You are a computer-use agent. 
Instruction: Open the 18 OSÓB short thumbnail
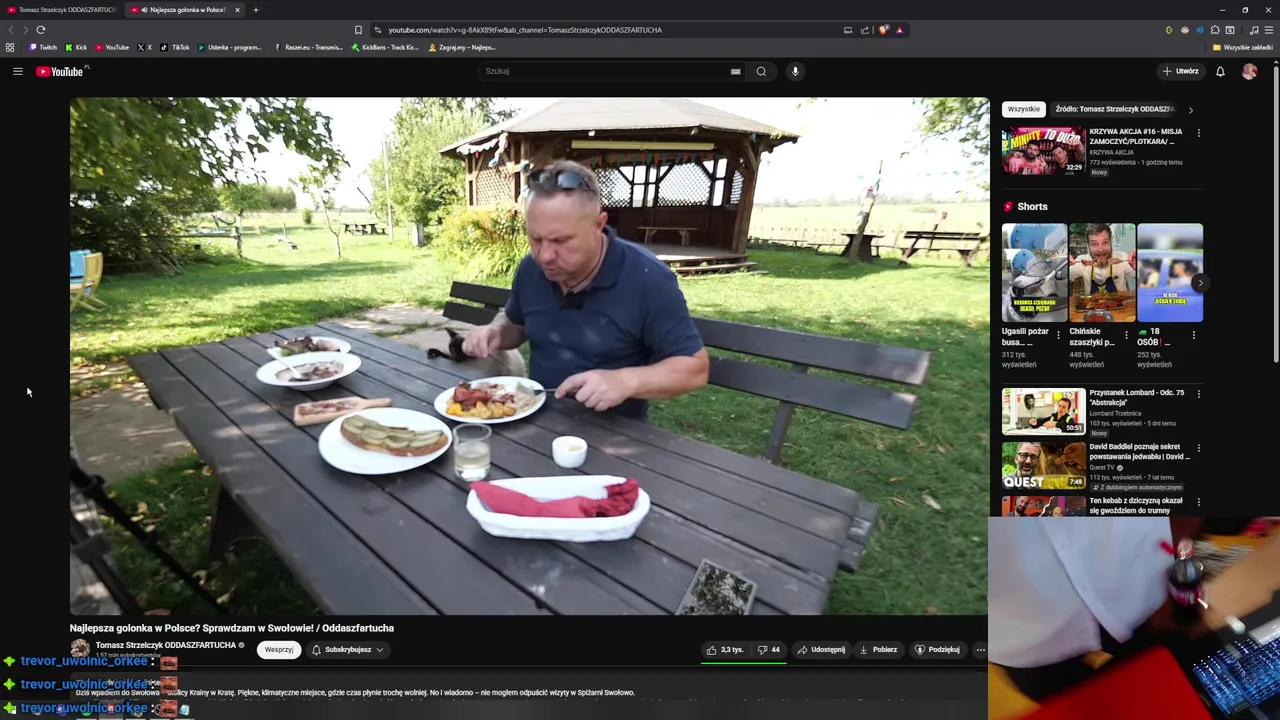click(1170, 272)
